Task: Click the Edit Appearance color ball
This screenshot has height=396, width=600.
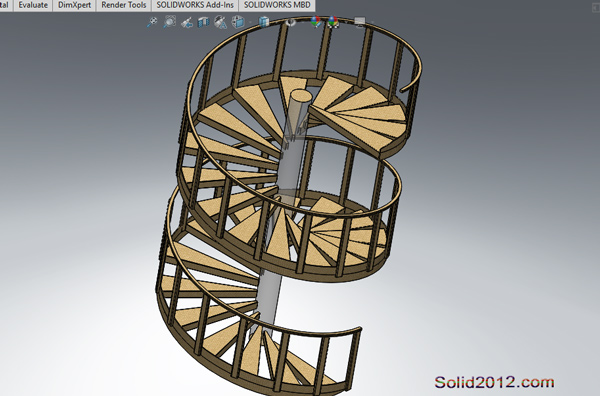Action: click(x=316, y=22)
